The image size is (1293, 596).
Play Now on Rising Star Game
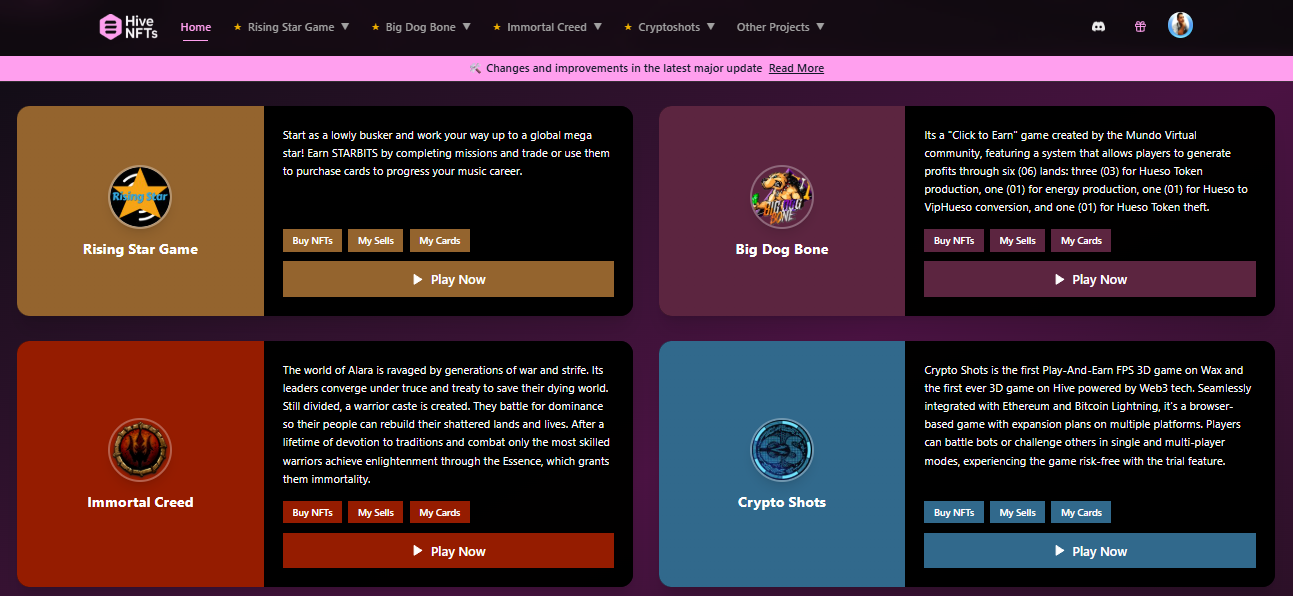click(x=448, y=279)
